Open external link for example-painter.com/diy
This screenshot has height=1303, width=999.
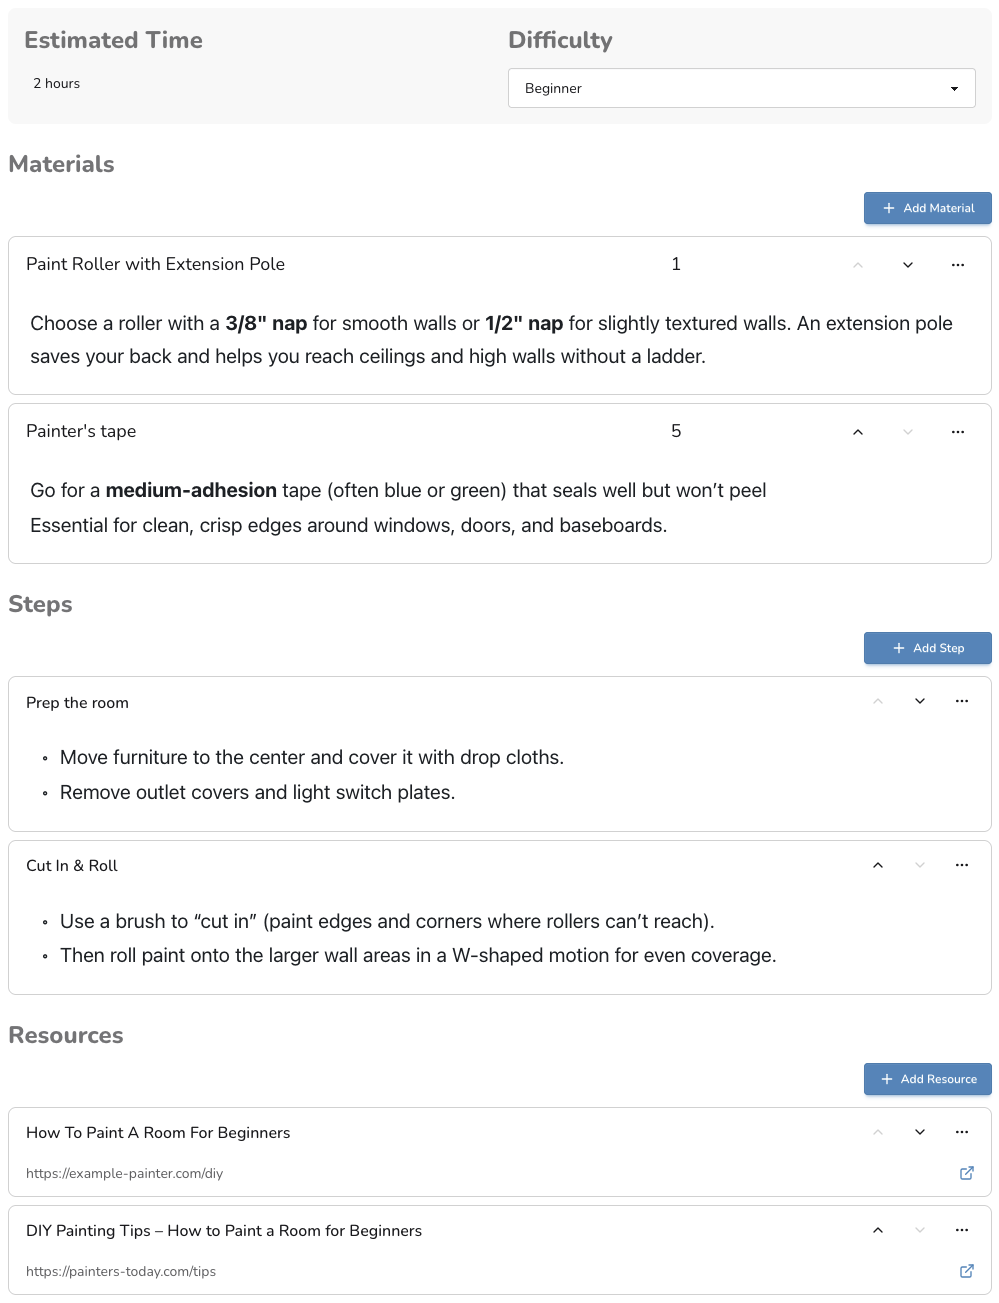point(967,1173)
